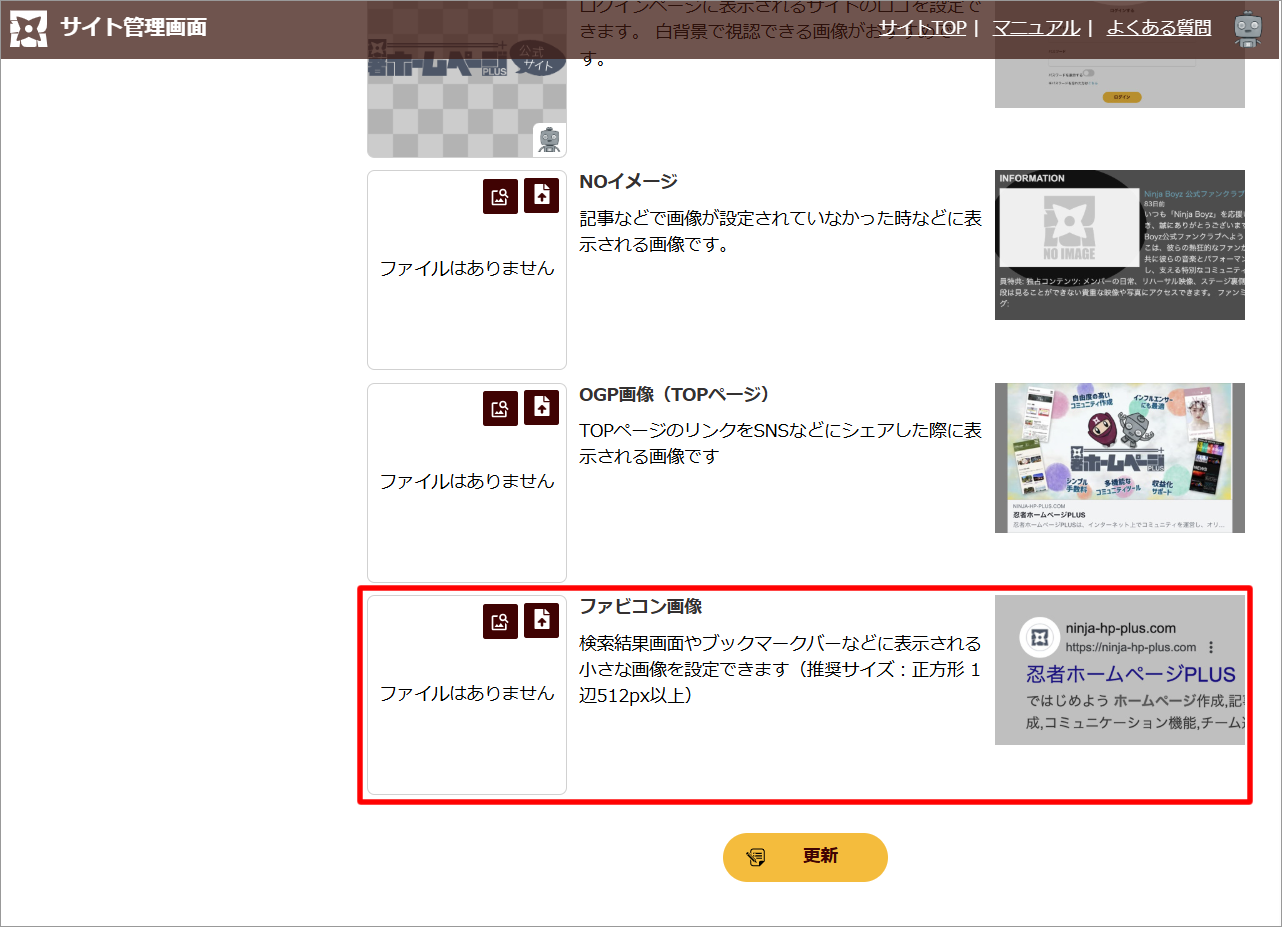Open the サイトTOP link

922,28
